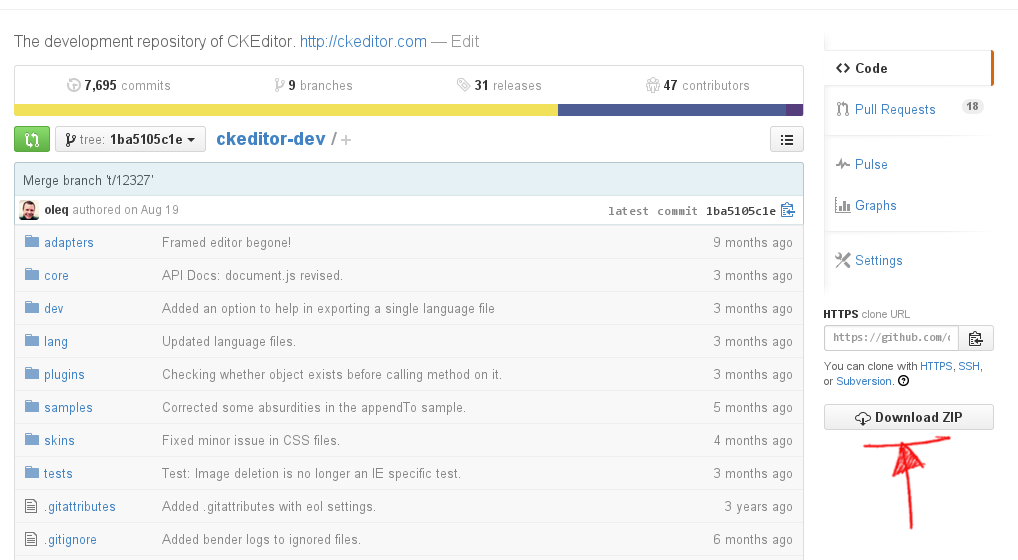Open the lang folder

[56, 342]
